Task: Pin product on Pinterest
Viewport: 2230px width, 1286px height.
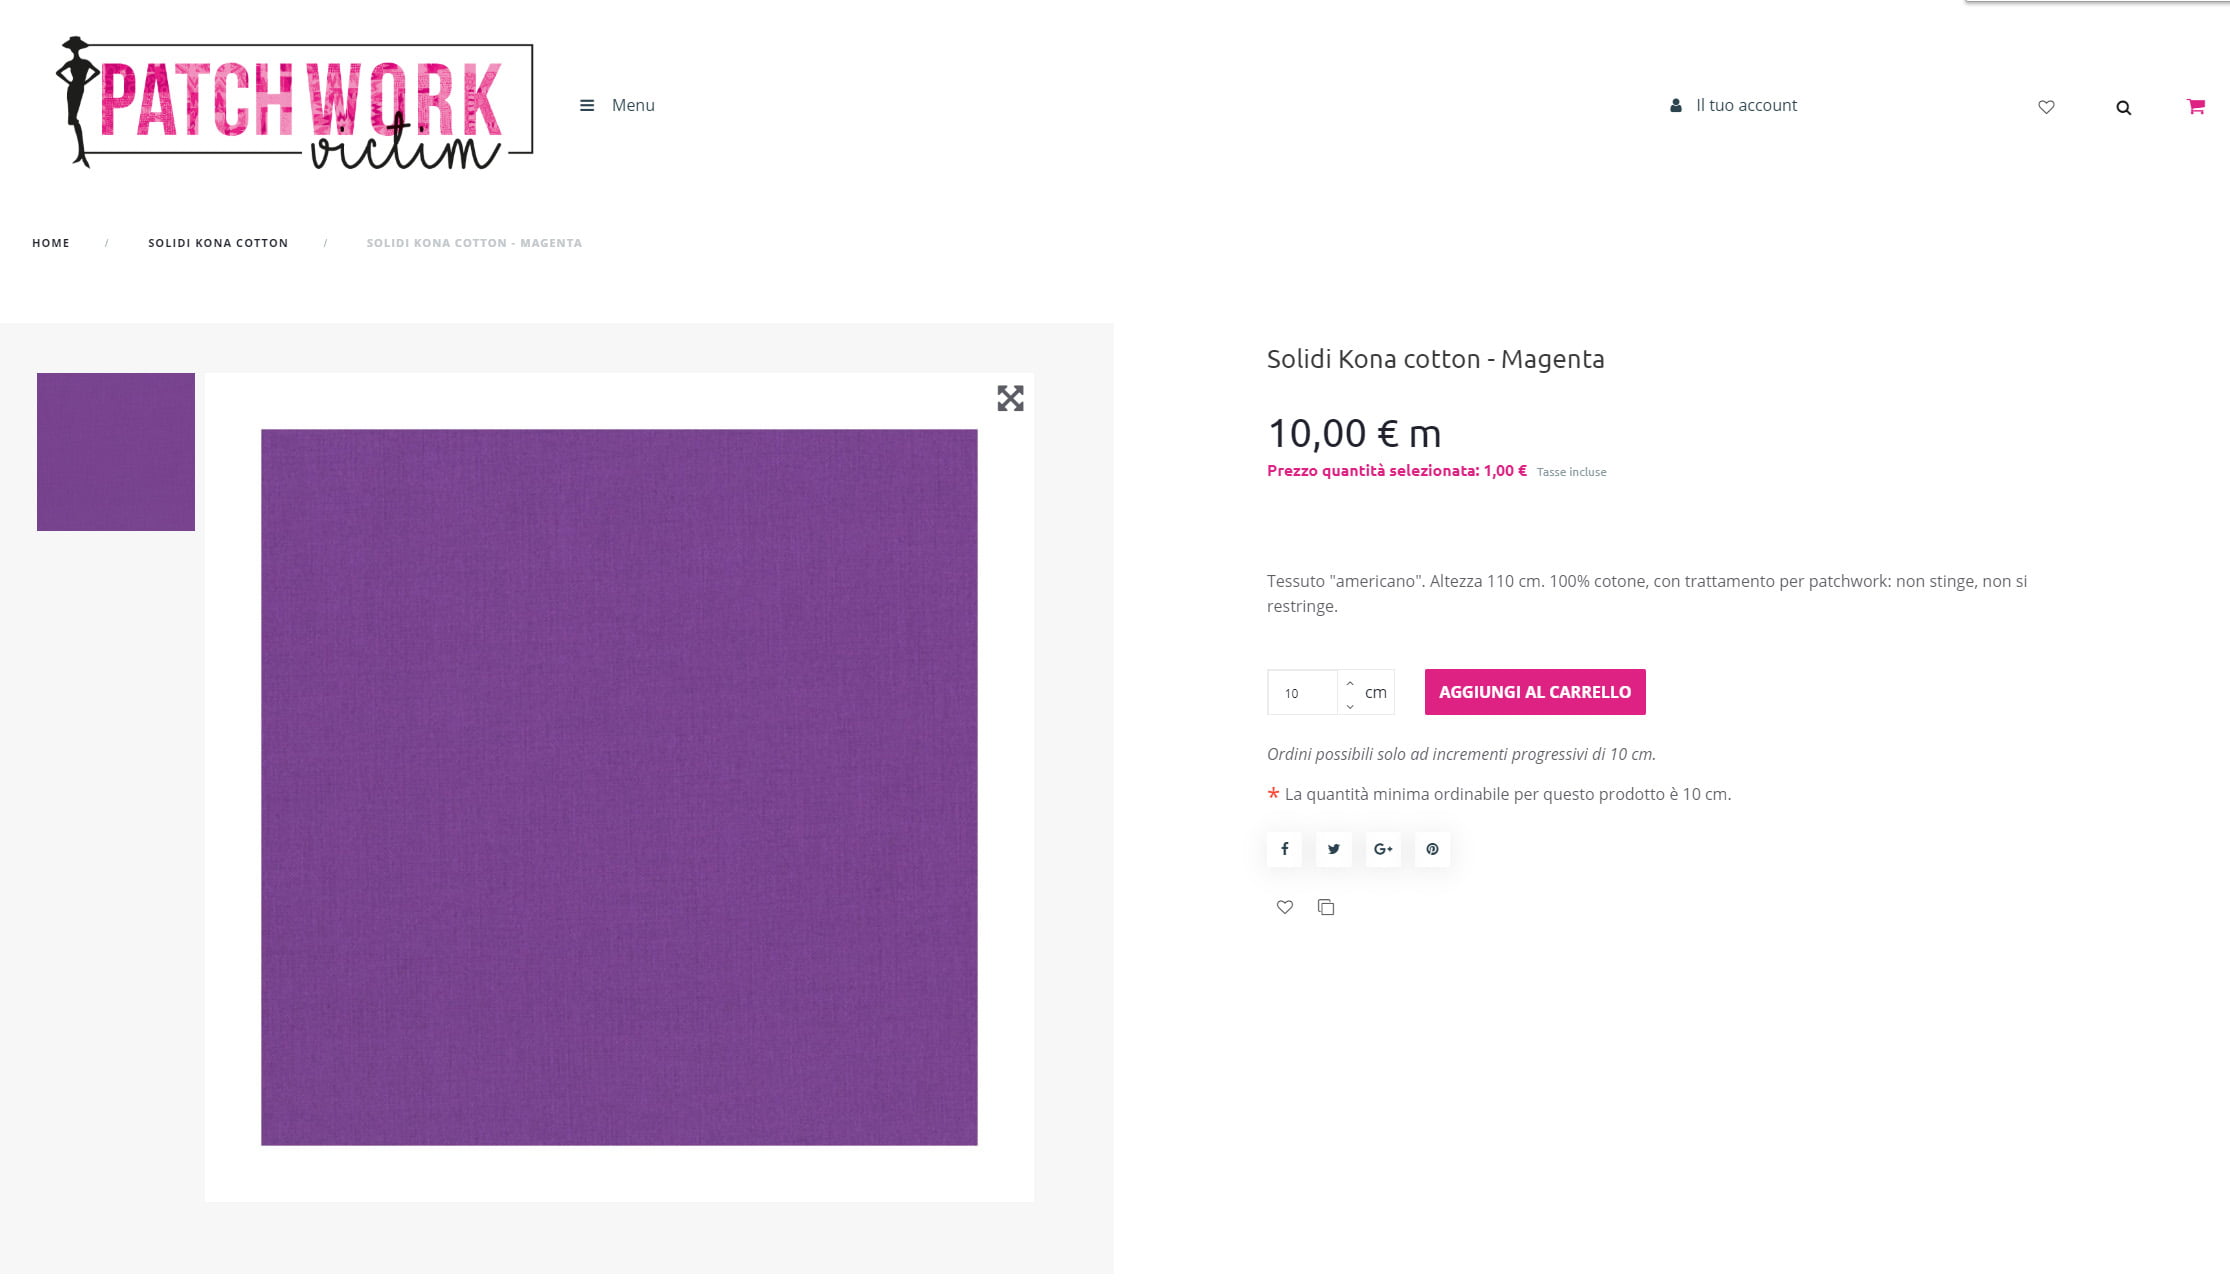Action: click(x=1432, y=849)
